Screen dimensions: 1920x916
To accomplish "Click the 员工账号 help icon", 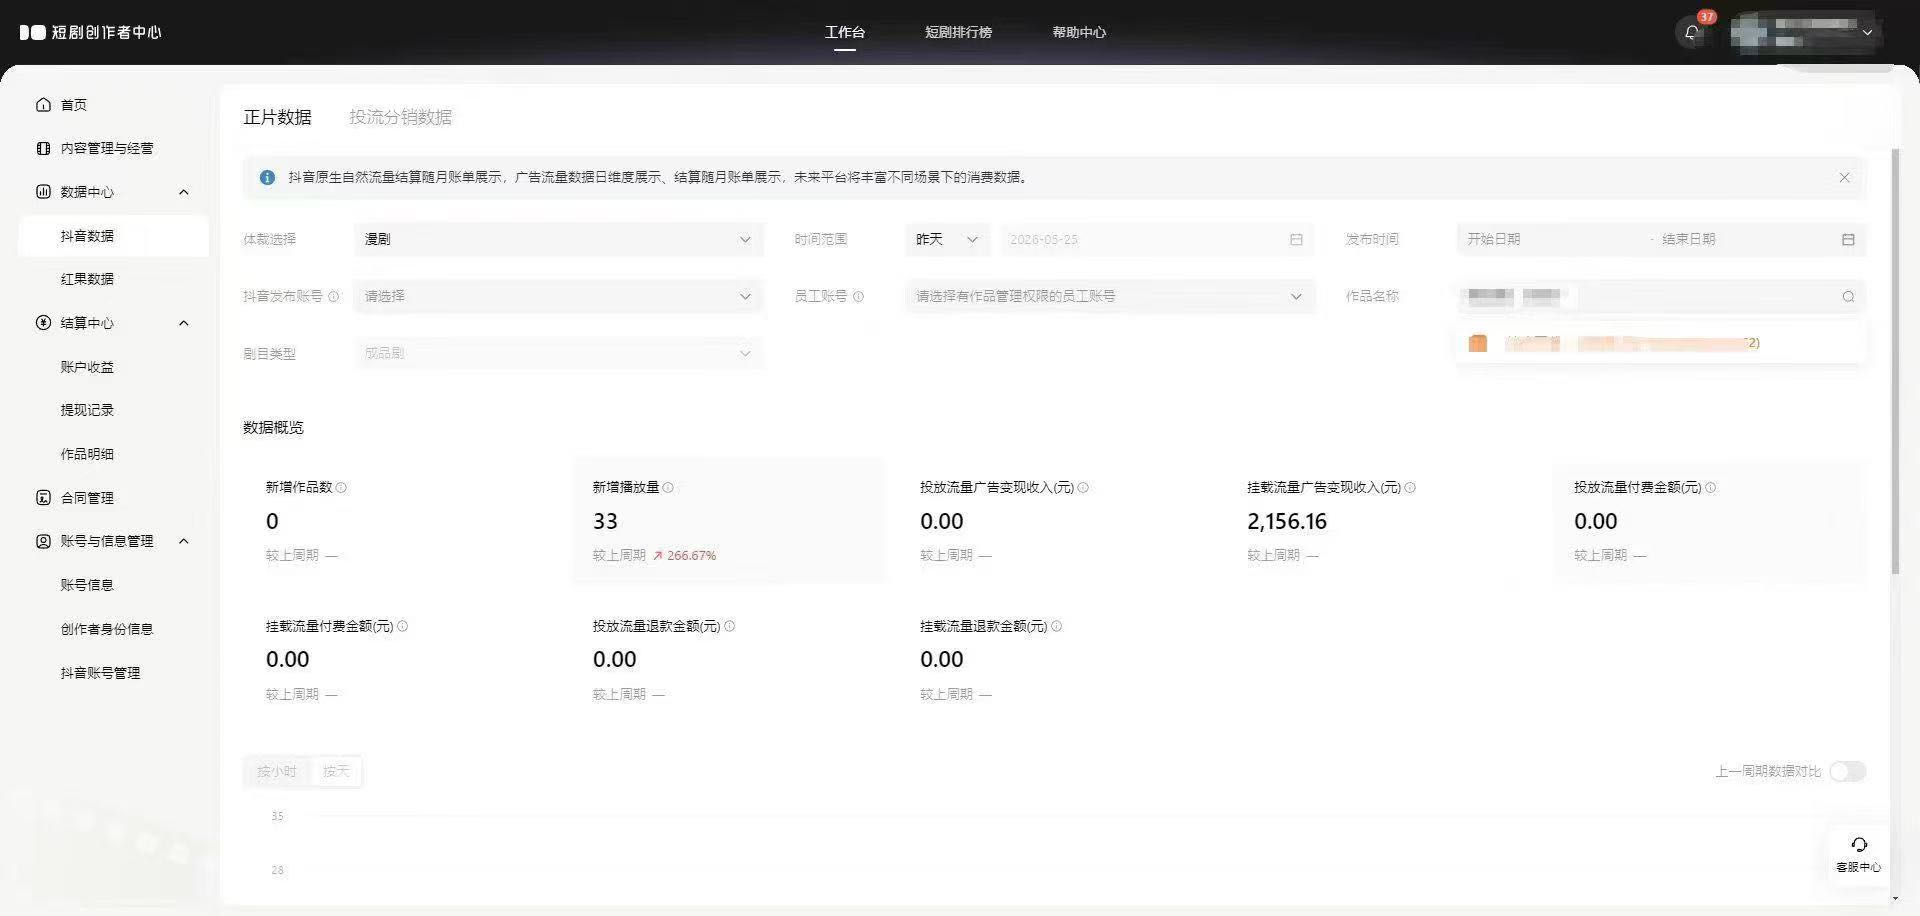I will point(858,296).
